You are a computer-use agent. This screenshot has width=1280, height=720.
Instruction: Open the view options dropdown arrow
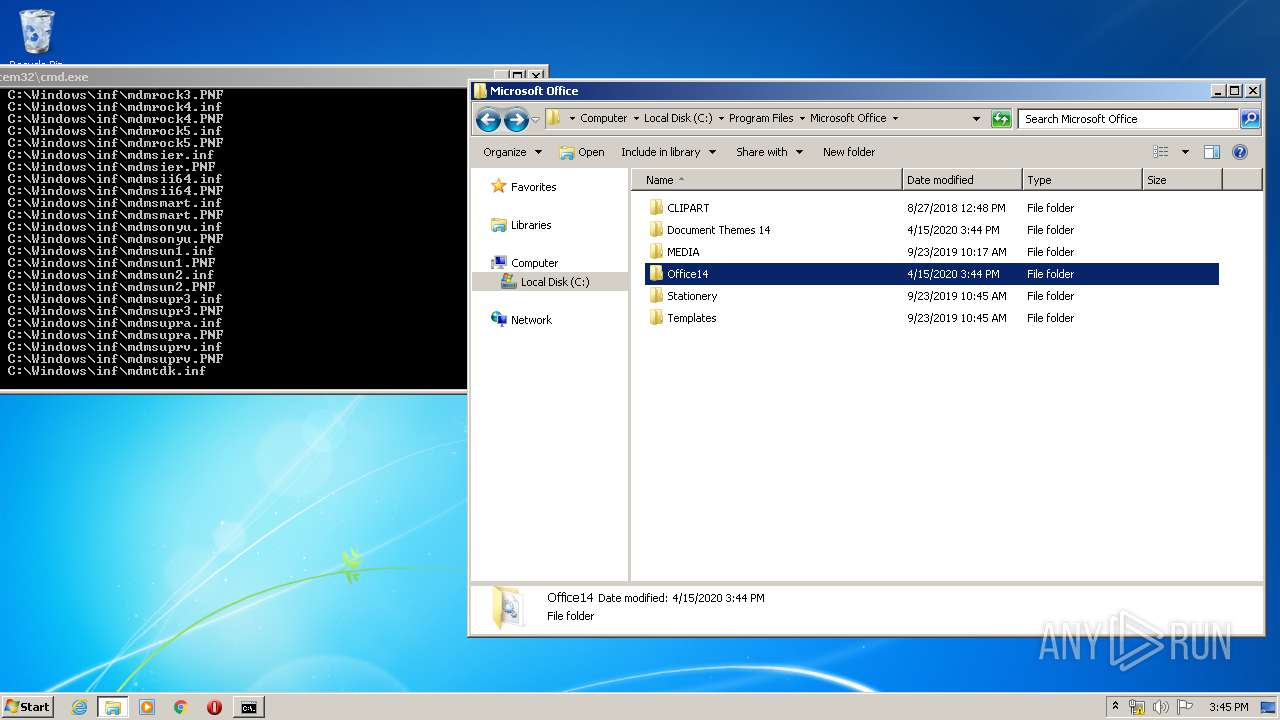tap(1185, 152)
